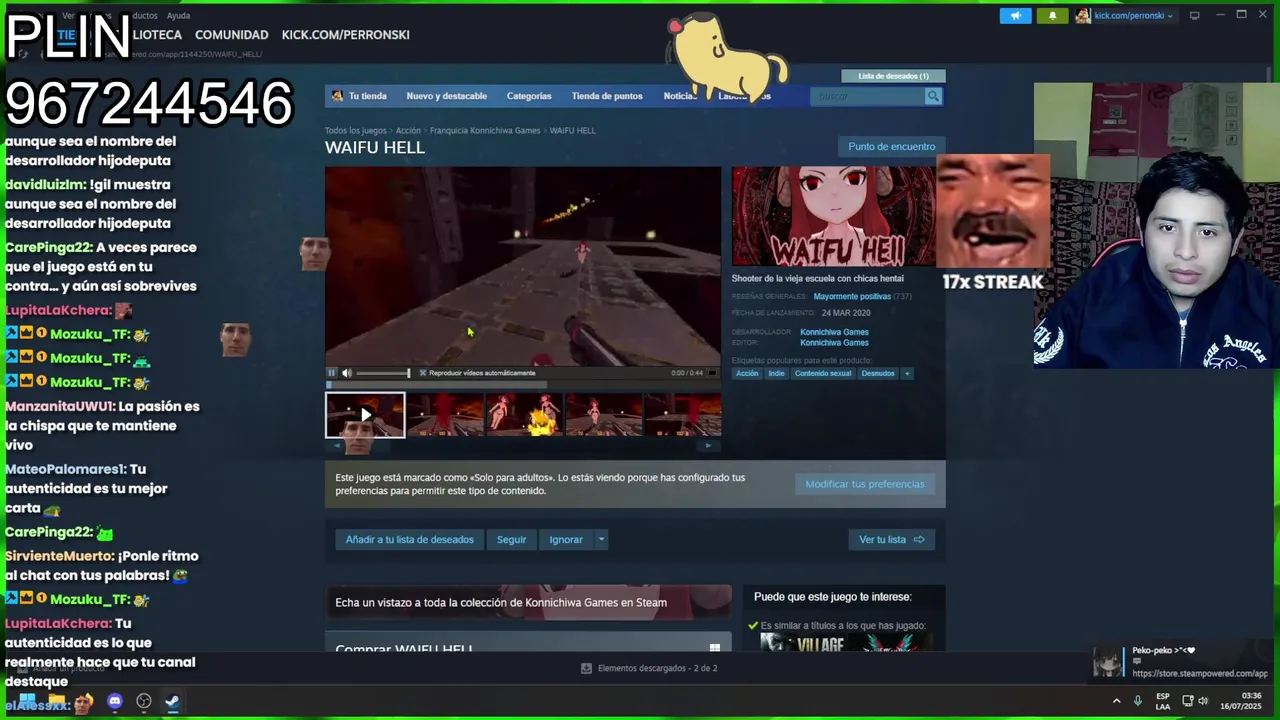The width and height of the screenshot is (1280, 720).
Task: Open Franquicia Konnichiwa Games breadcrumb
Action: tap(485, 131)
